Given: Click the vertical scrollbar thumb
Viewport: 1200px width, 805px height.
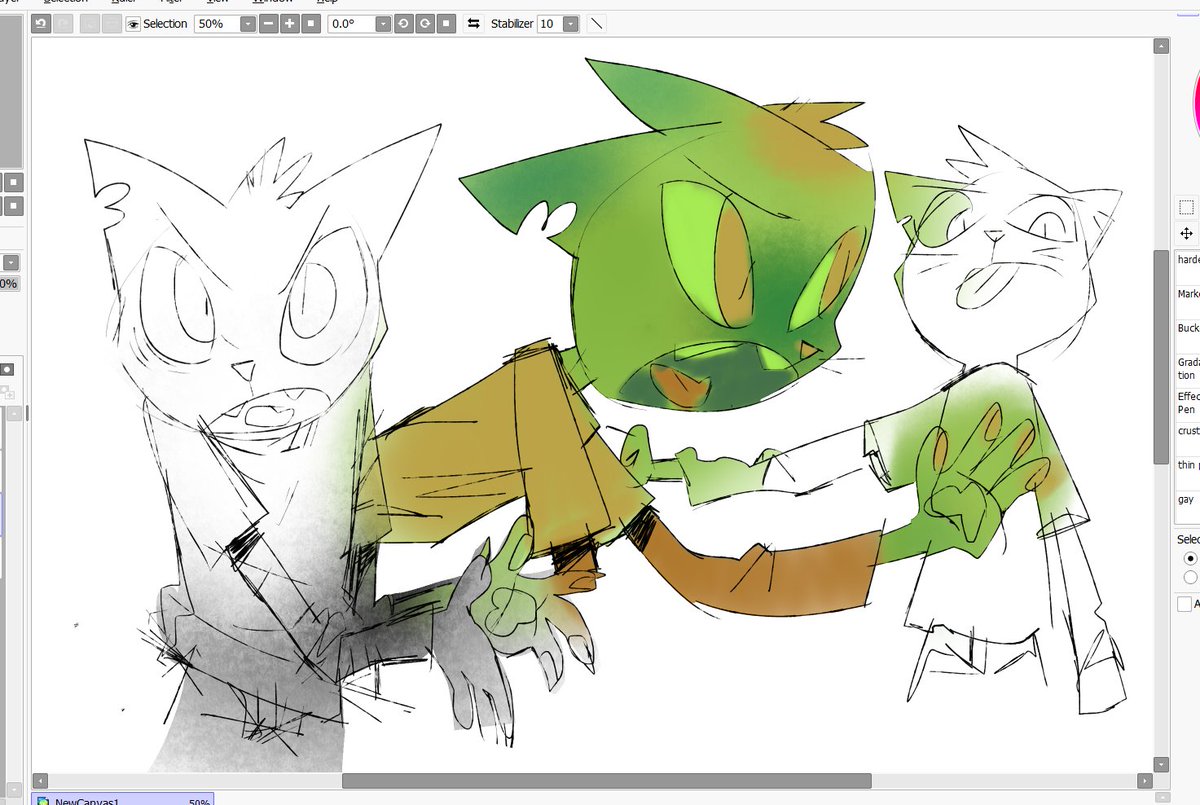Looking at the screenshot, I should [x=1161, y=356].
